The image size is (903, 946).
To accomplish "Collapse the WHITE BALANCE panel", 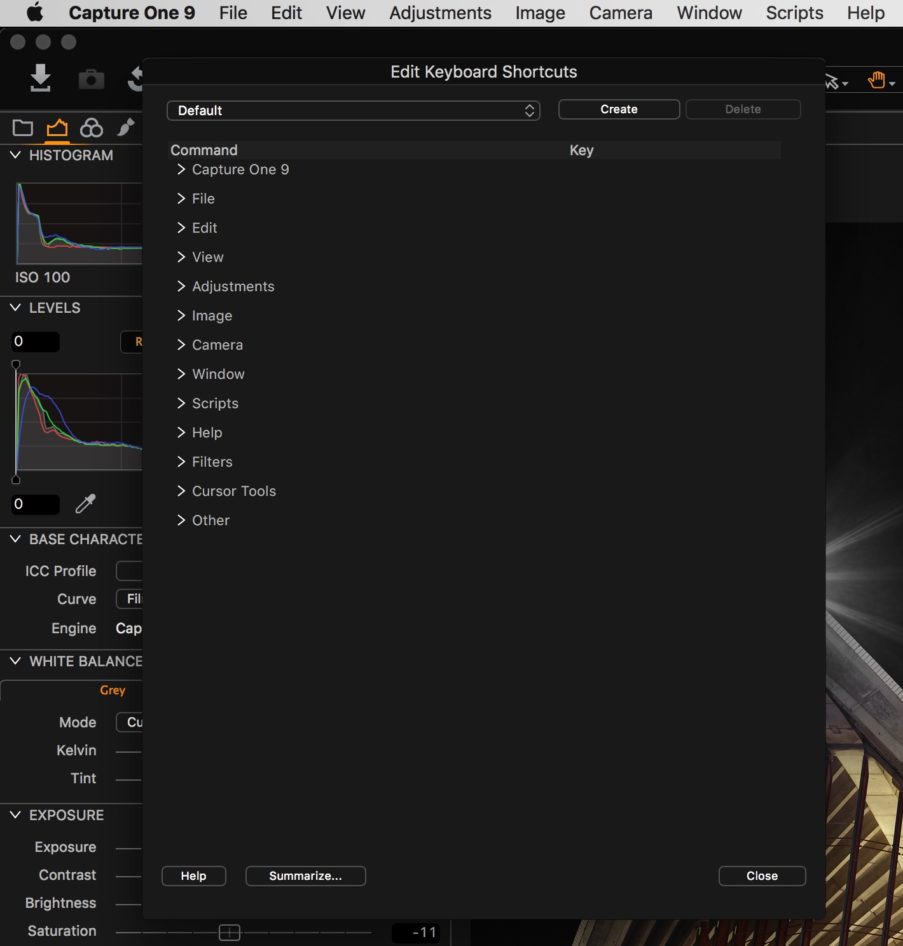I will [14, 661].
